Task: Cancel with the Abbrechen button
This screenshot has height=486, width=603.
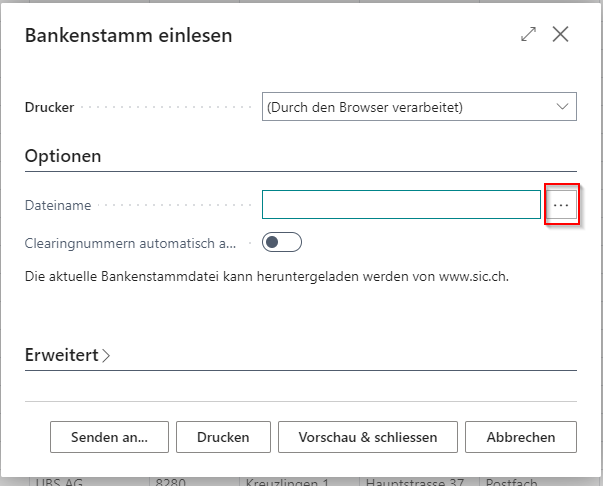Action: (520, 437)
